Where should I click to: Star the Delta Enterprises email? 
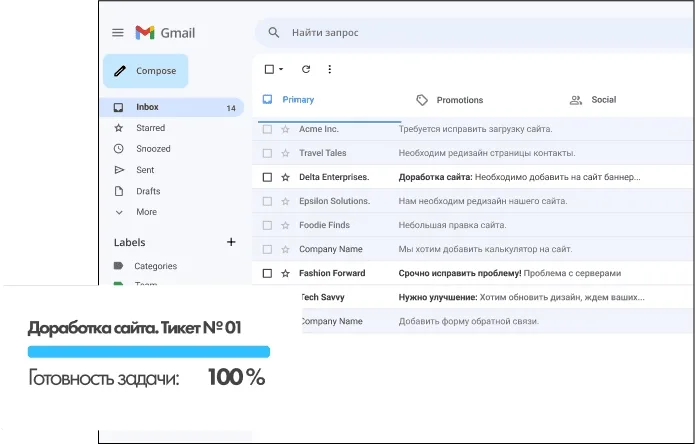pos(285,177)
